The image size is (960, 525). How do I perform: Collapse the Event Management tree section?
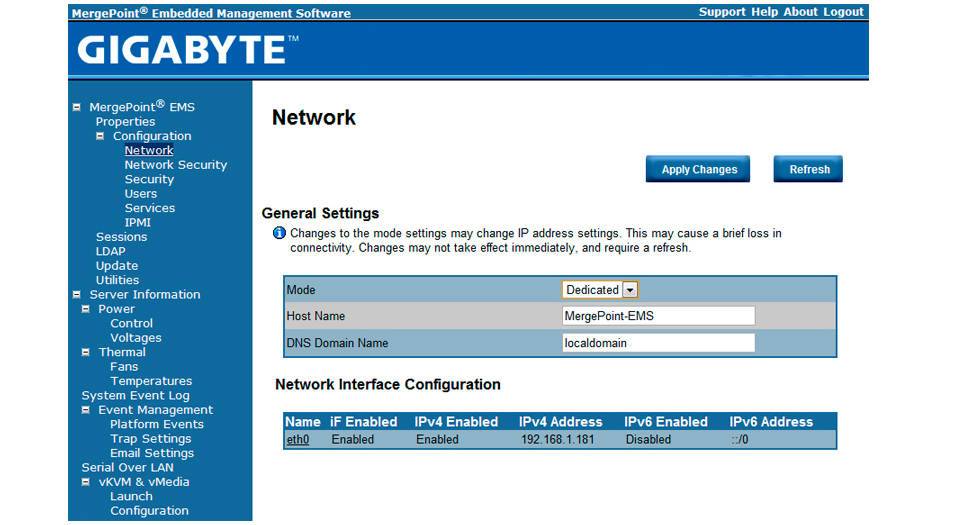tap(86, 410)
